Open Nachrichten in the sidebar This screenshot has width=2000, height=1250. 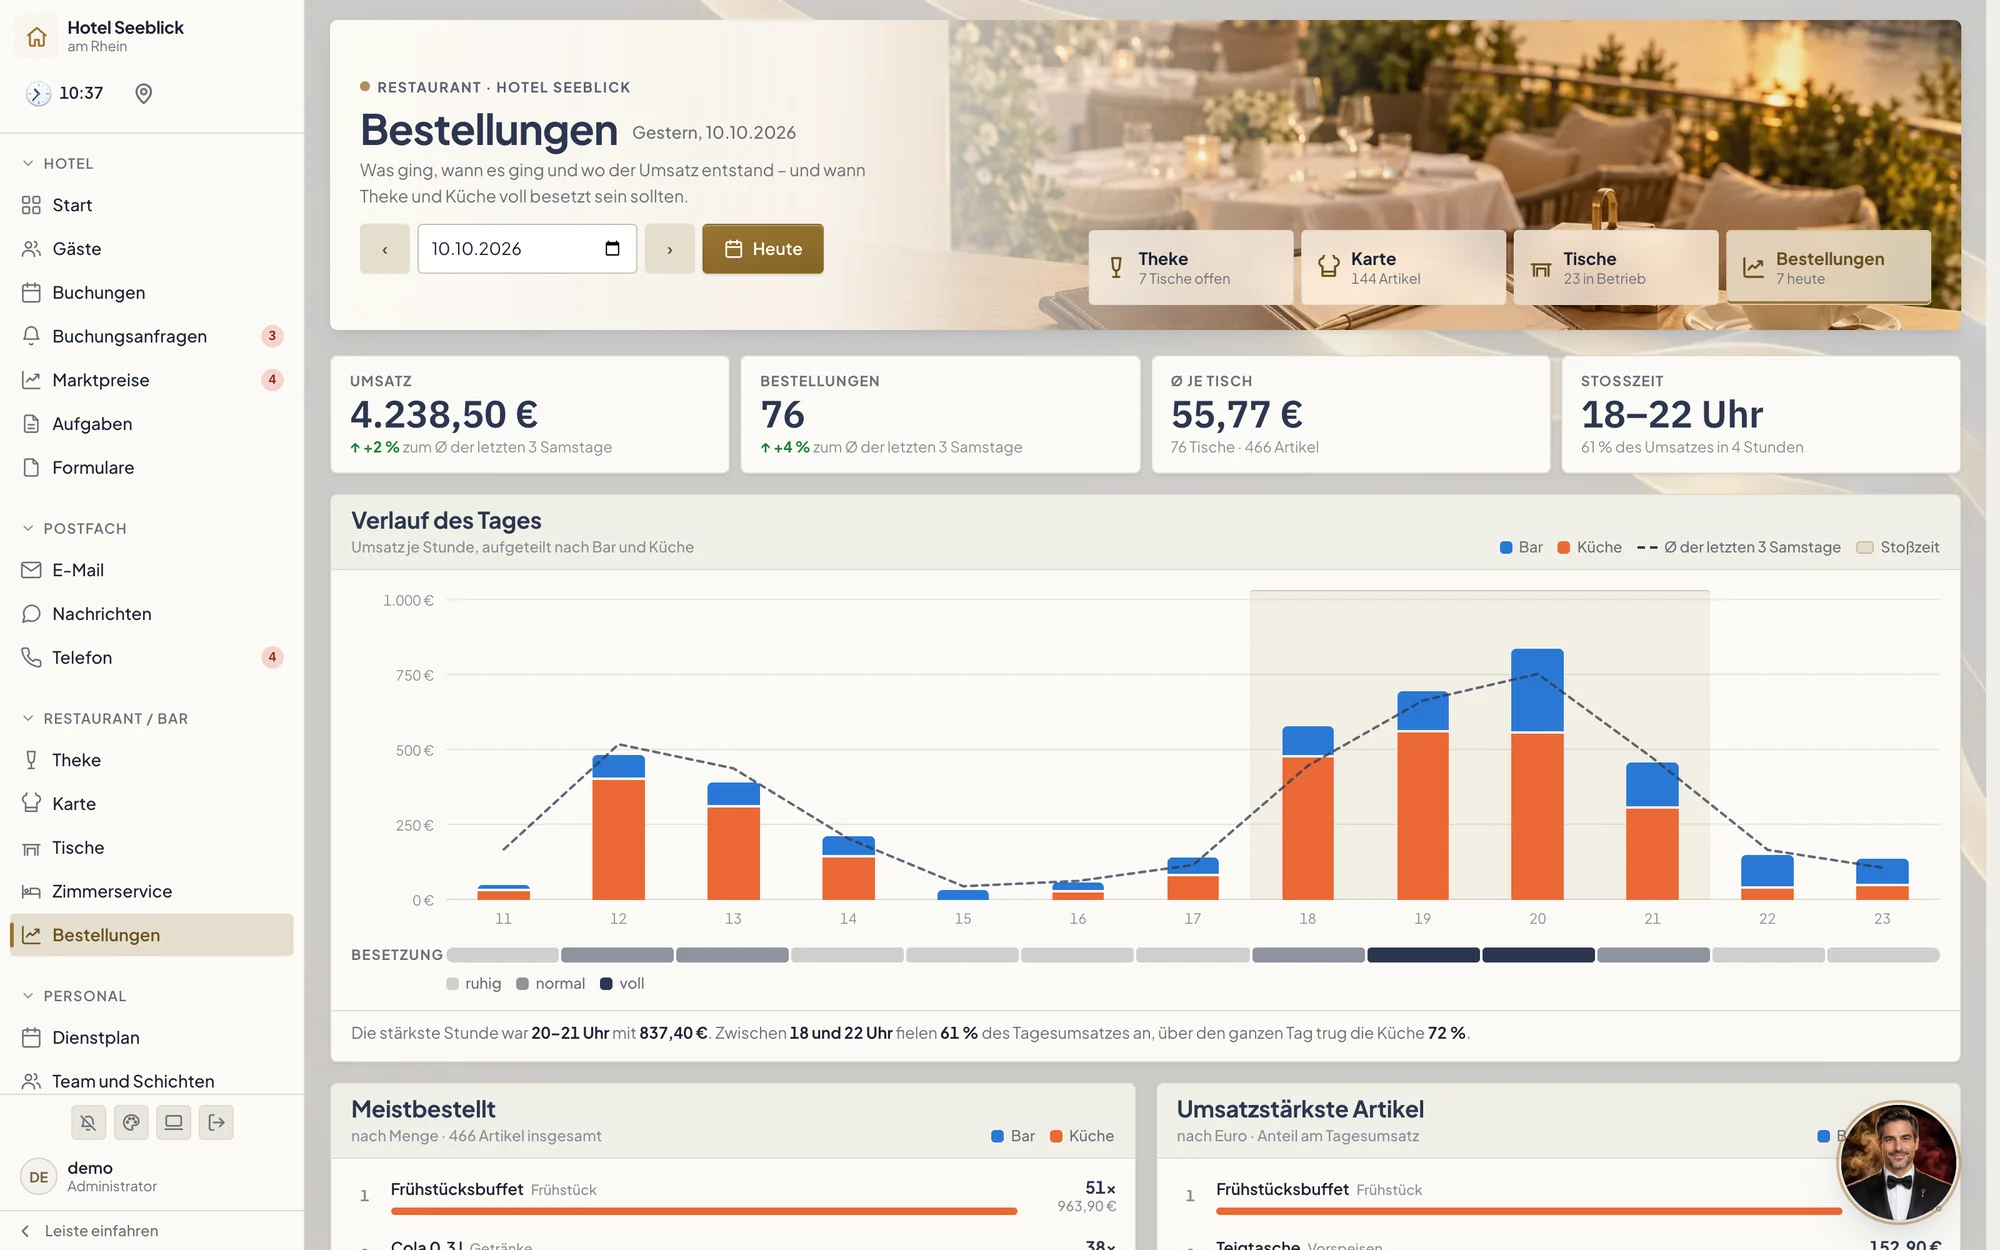pyautogui.click(x=152, y=614)
